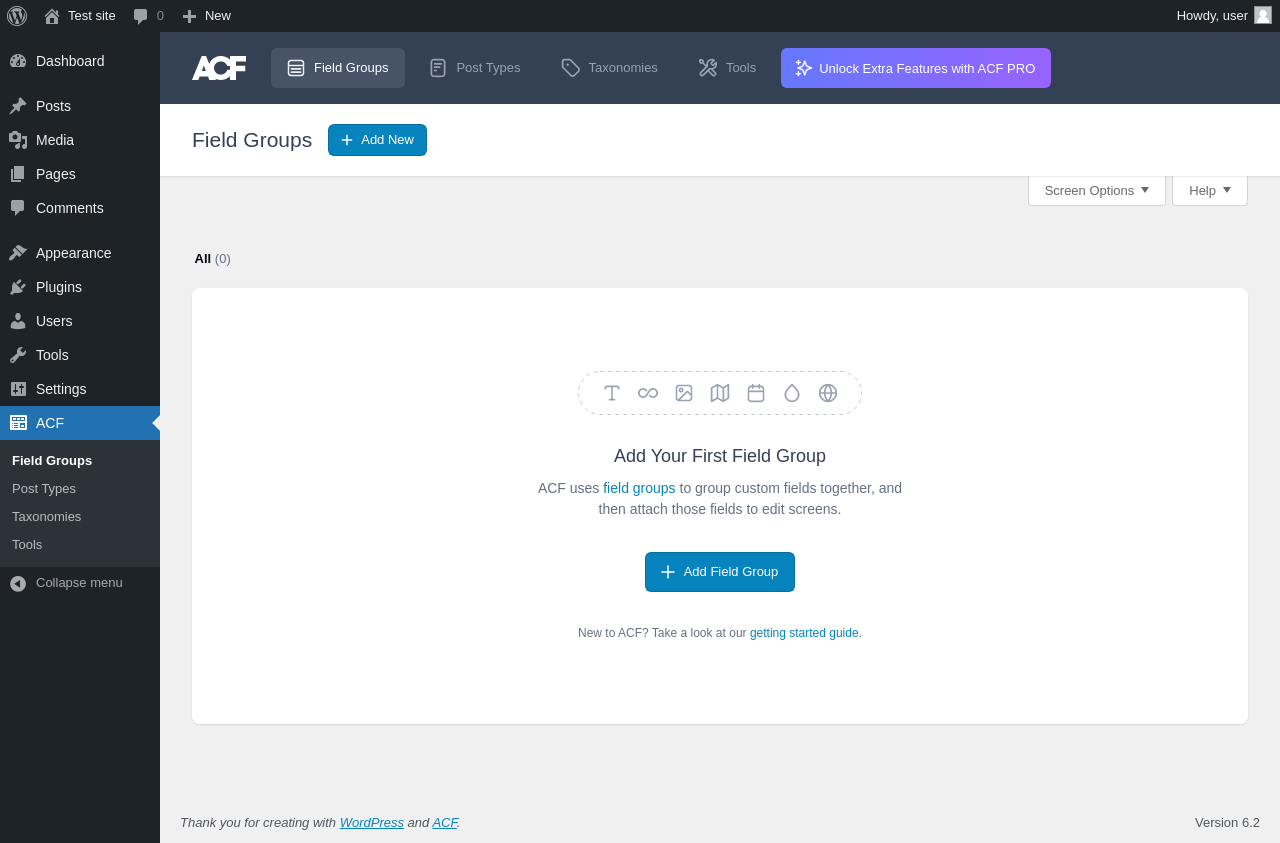Image resolution: width=1280 pixels, height=843 pixels.
Task: Click the Pages icon in sidebar
Action: coord(18,174)
